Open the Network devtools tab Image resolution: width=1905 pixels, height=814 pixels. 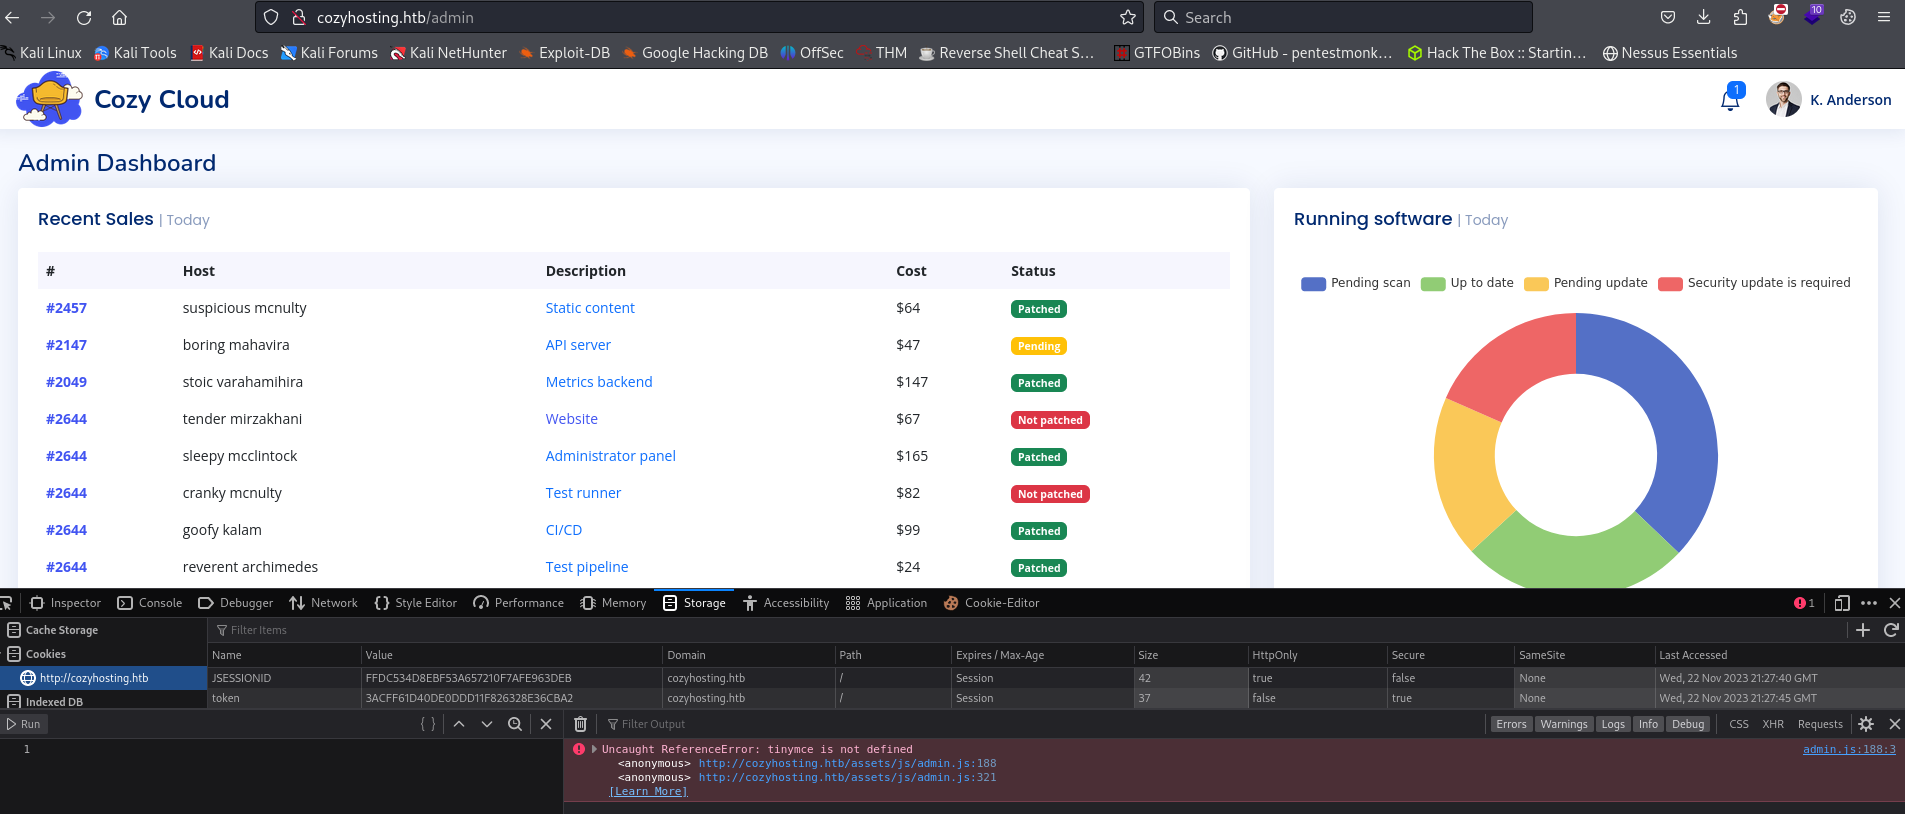click(x=323, y=603)
